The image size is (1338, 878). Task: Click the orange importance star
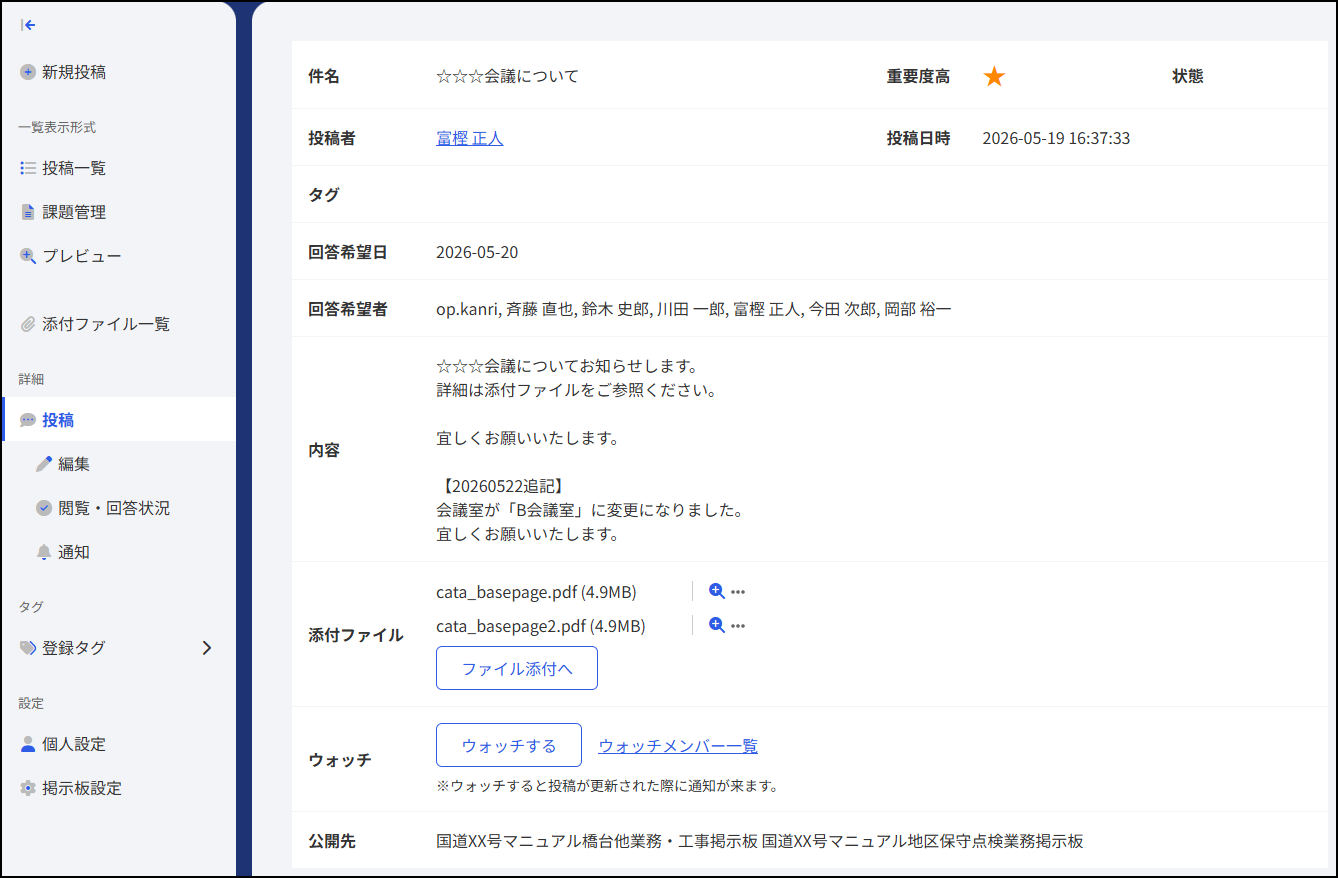tap(994, 76)
